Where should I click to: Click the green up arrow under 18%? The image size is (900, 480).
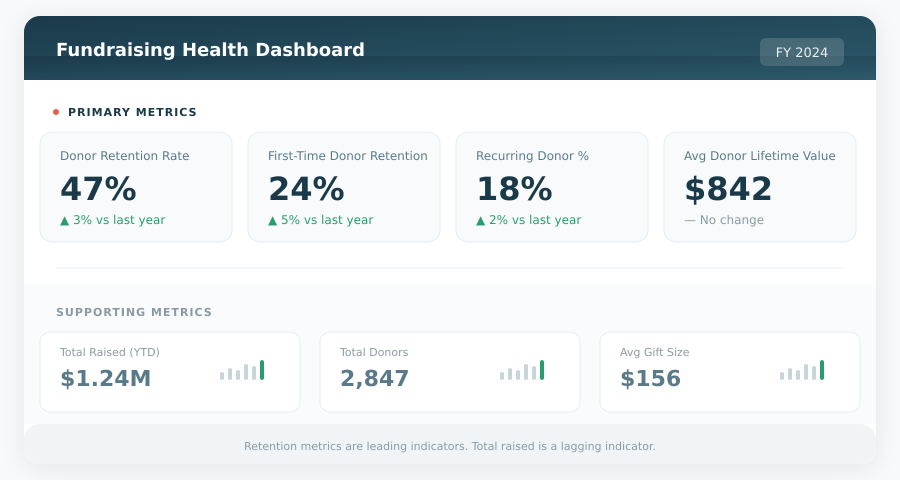coord(481,220)
